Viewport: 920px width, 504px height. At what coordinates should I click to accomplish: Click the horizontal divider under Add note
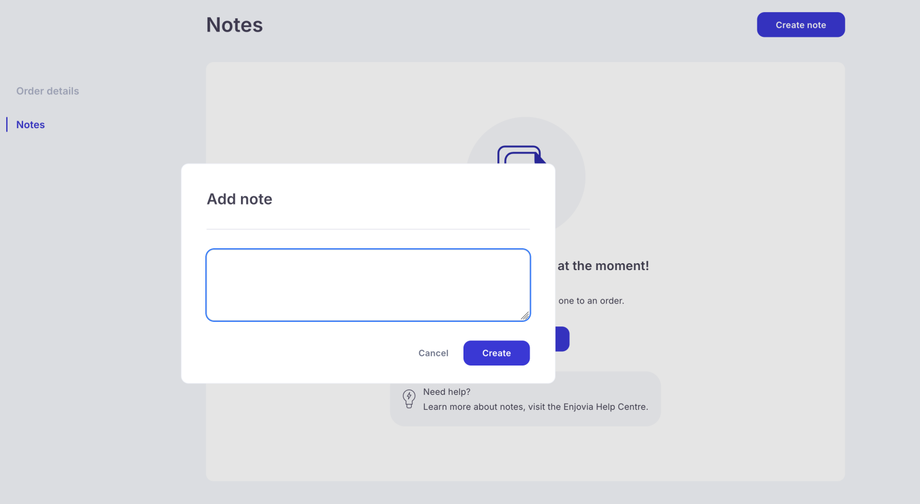[x=368, y=230]
